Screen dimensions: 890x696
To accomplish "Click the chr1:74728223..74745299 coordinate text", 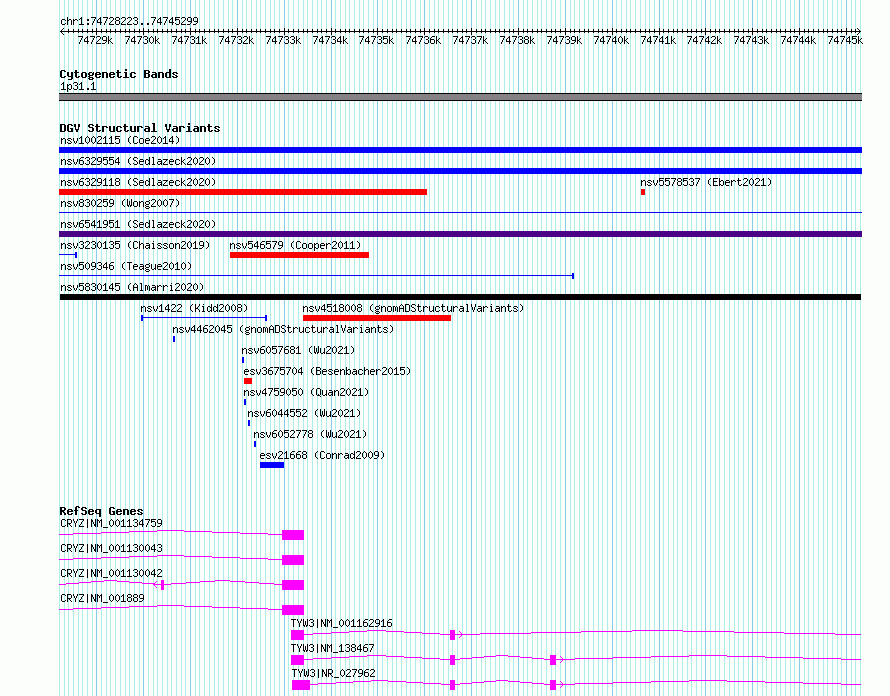I will click(129, 21).
